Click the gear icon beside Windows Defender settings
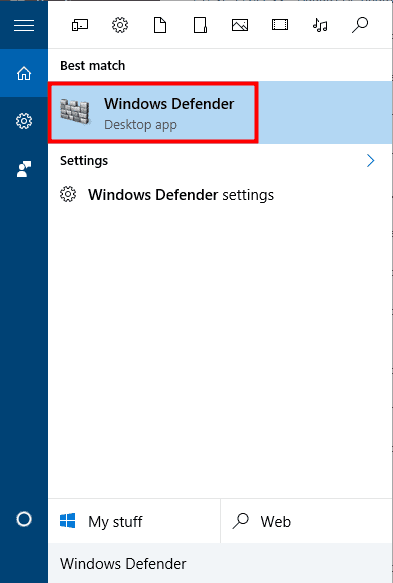The image size is (393, 583). pos(68,194)
